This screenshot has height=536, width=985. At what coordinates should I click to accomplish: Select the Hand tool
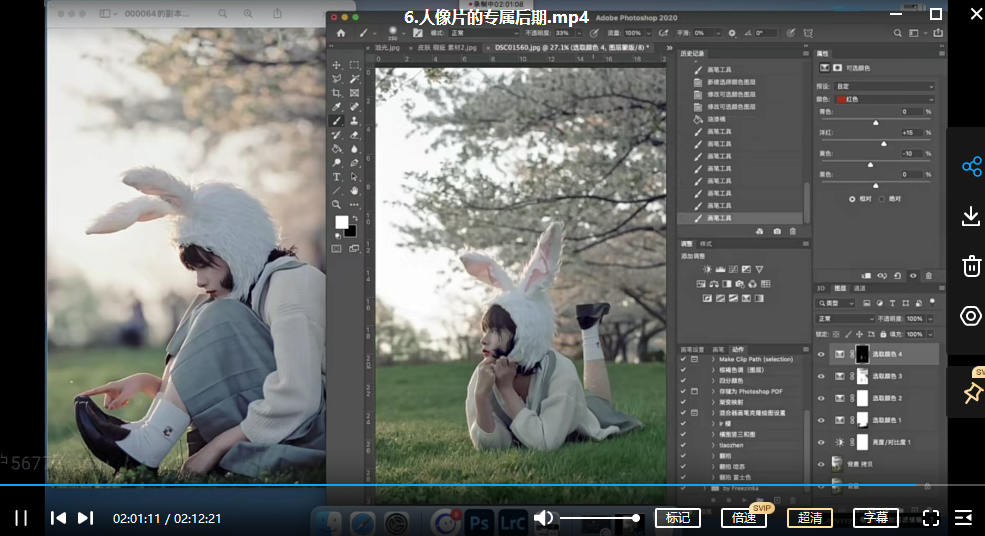pyautogui.click(x=355, y=191)
